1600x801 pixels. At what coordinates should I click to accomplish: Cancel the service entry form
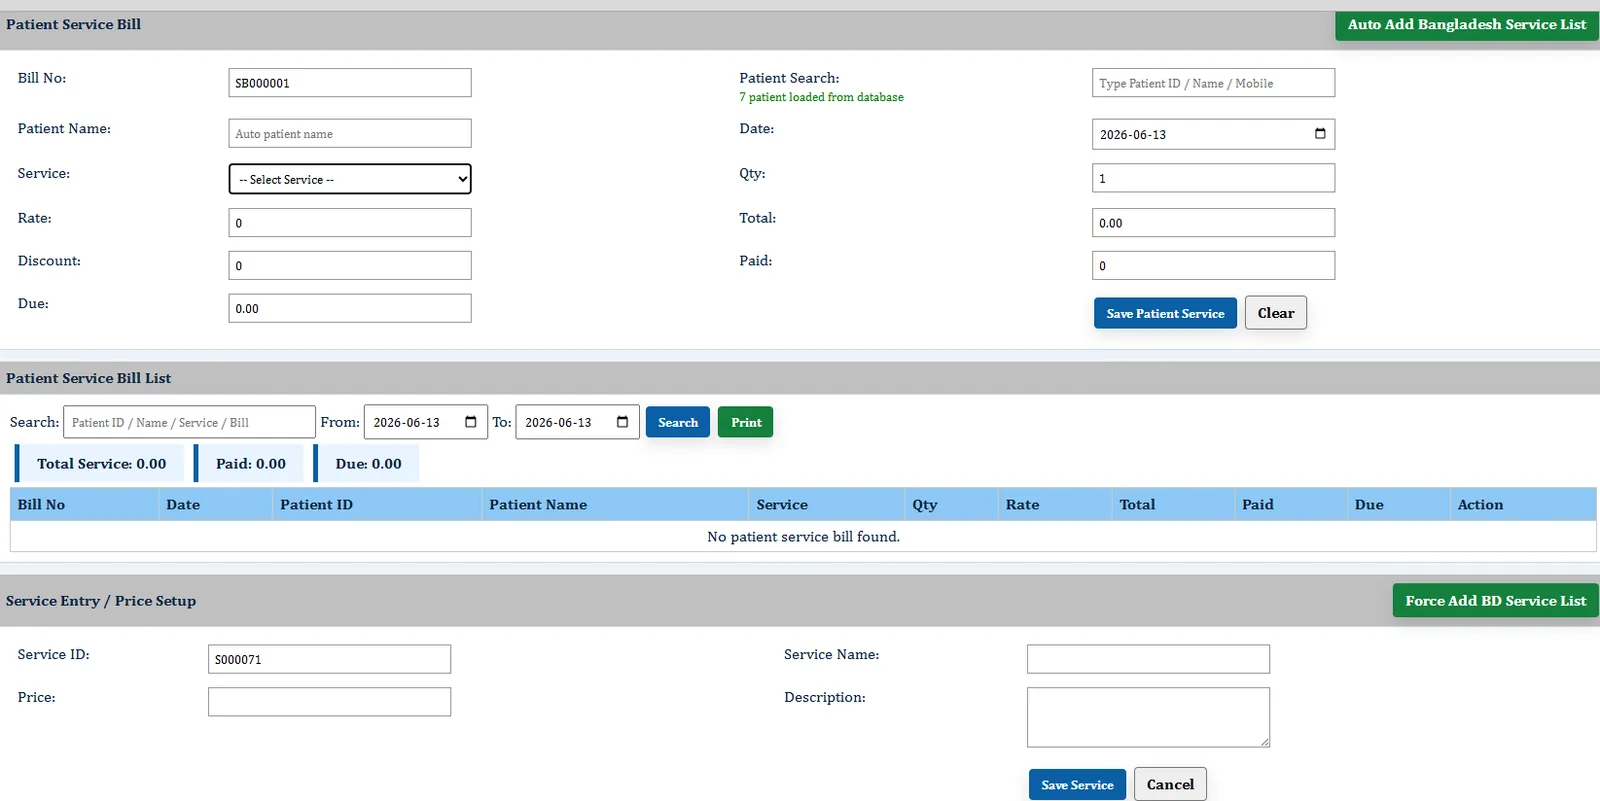pyautogui.click(x=1170, y=784)
